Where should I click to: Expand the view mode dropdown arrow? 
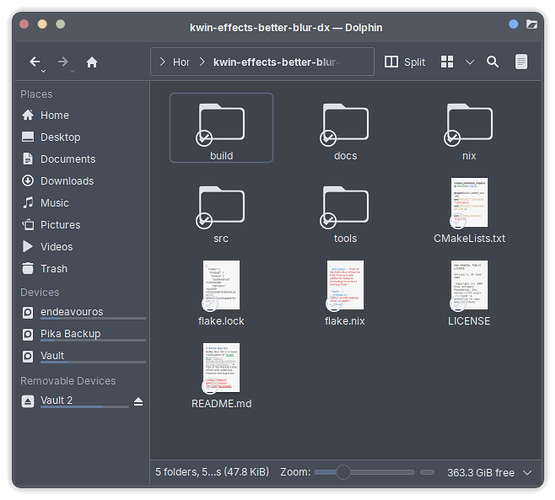pos(470,62)
